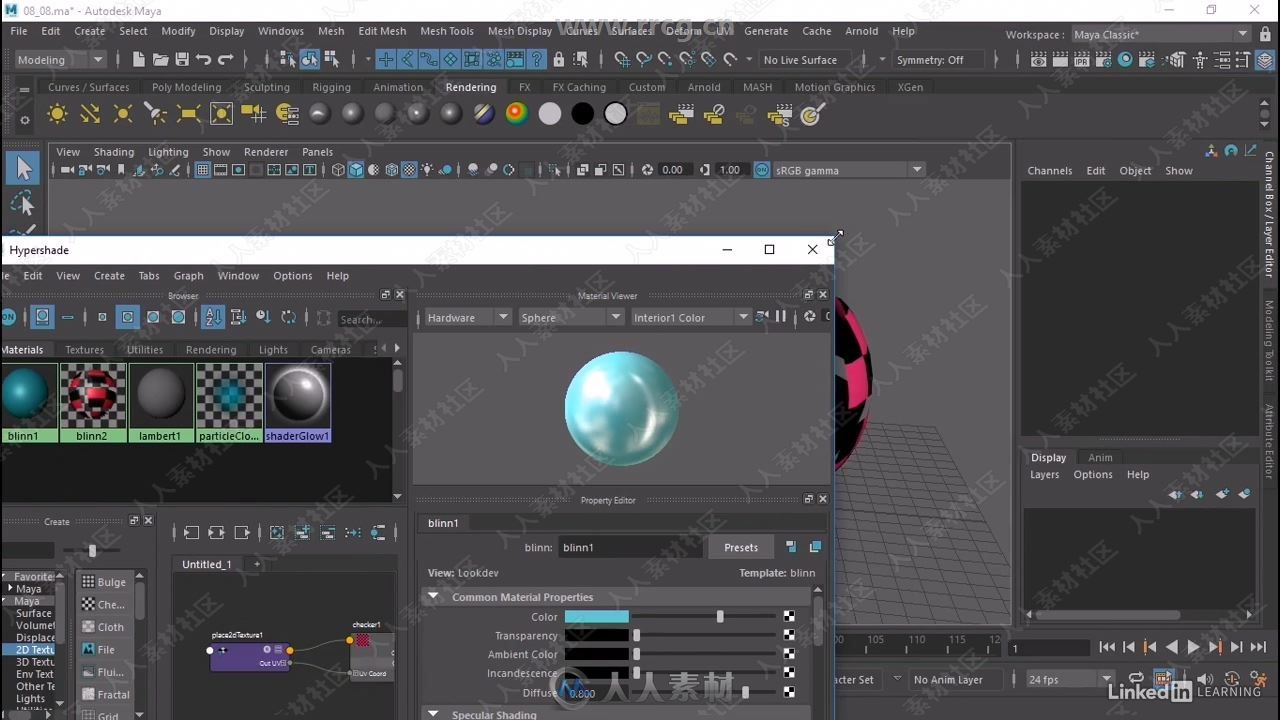Viewport: 1280px width, 720px height.
Task: Open the Sphere geometry dropdown in Material Viewer
Action: (571, 317)
